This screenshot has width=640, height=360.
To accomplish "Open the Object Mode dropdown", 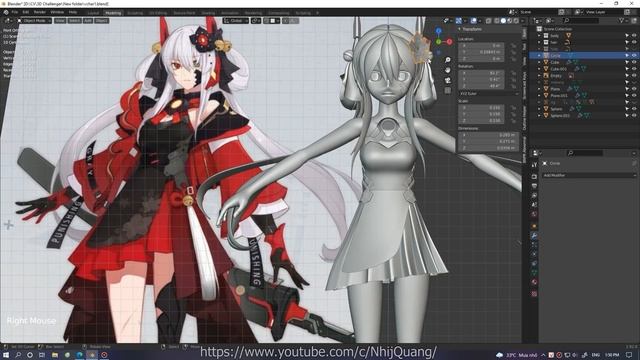I will pos(34,20).
